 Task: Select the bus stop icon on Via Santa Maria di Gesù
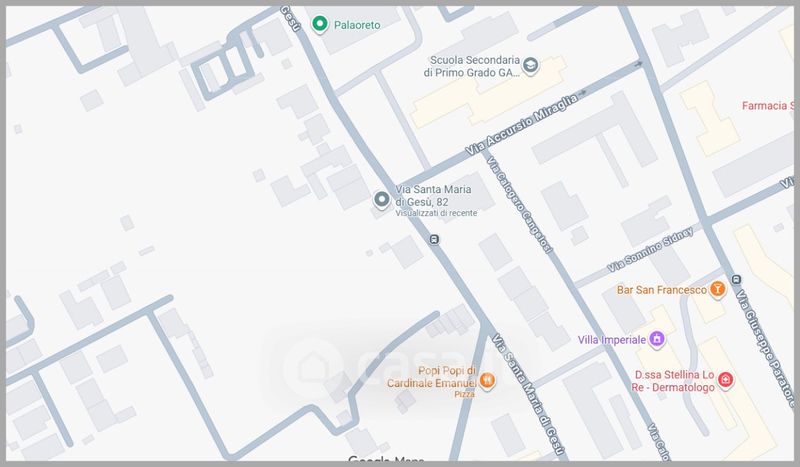point(434,239)
